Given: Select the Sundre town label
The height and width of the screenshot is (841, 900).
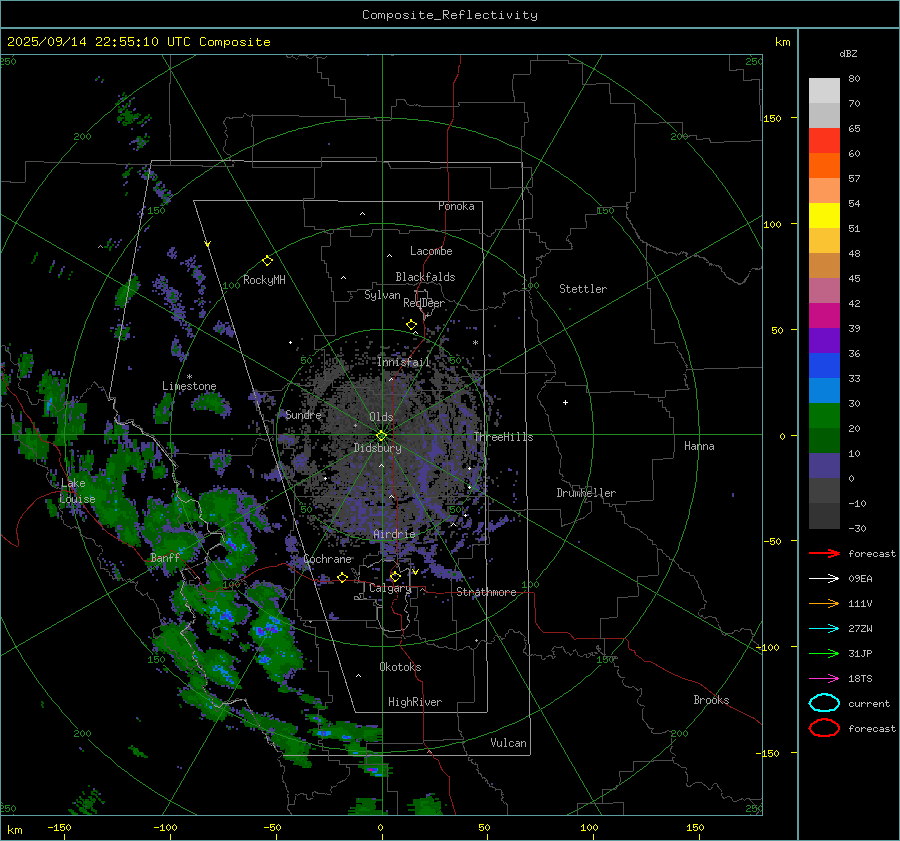Looking at the screenshot, I should tap(303, 414).
